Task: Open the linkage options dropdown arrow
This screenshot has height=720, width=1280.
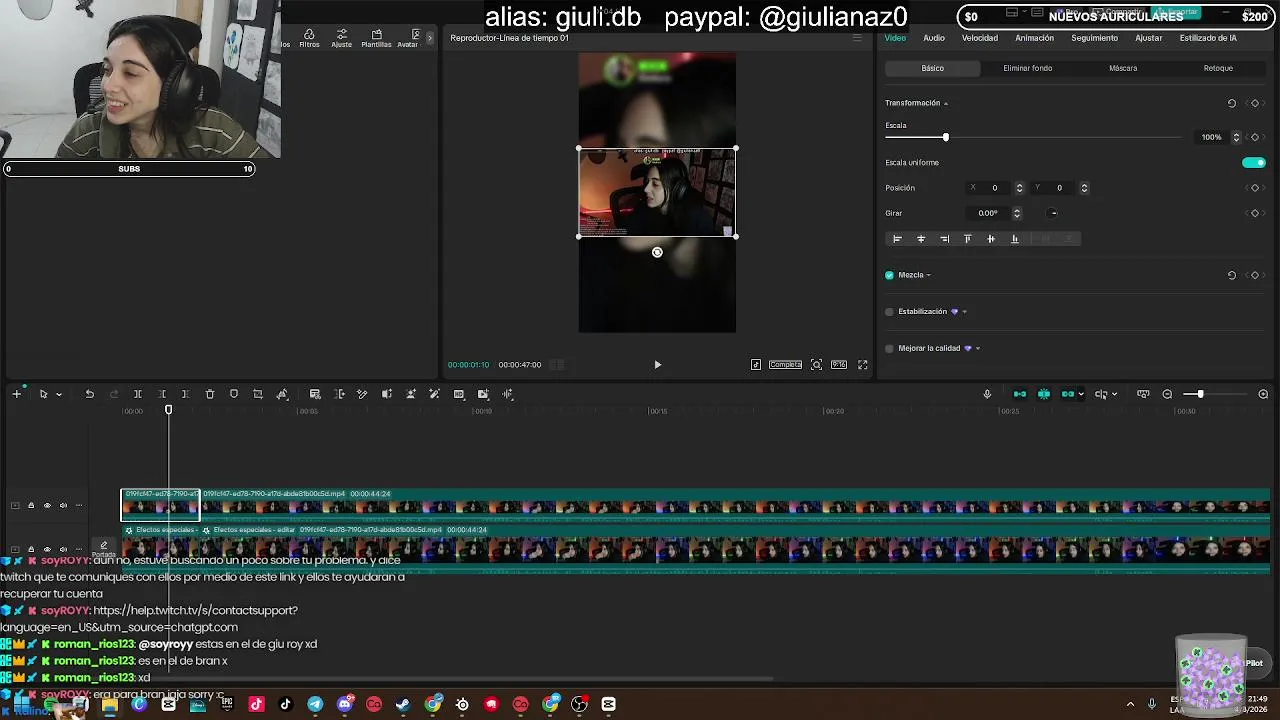Action: tap(1081, 394)
